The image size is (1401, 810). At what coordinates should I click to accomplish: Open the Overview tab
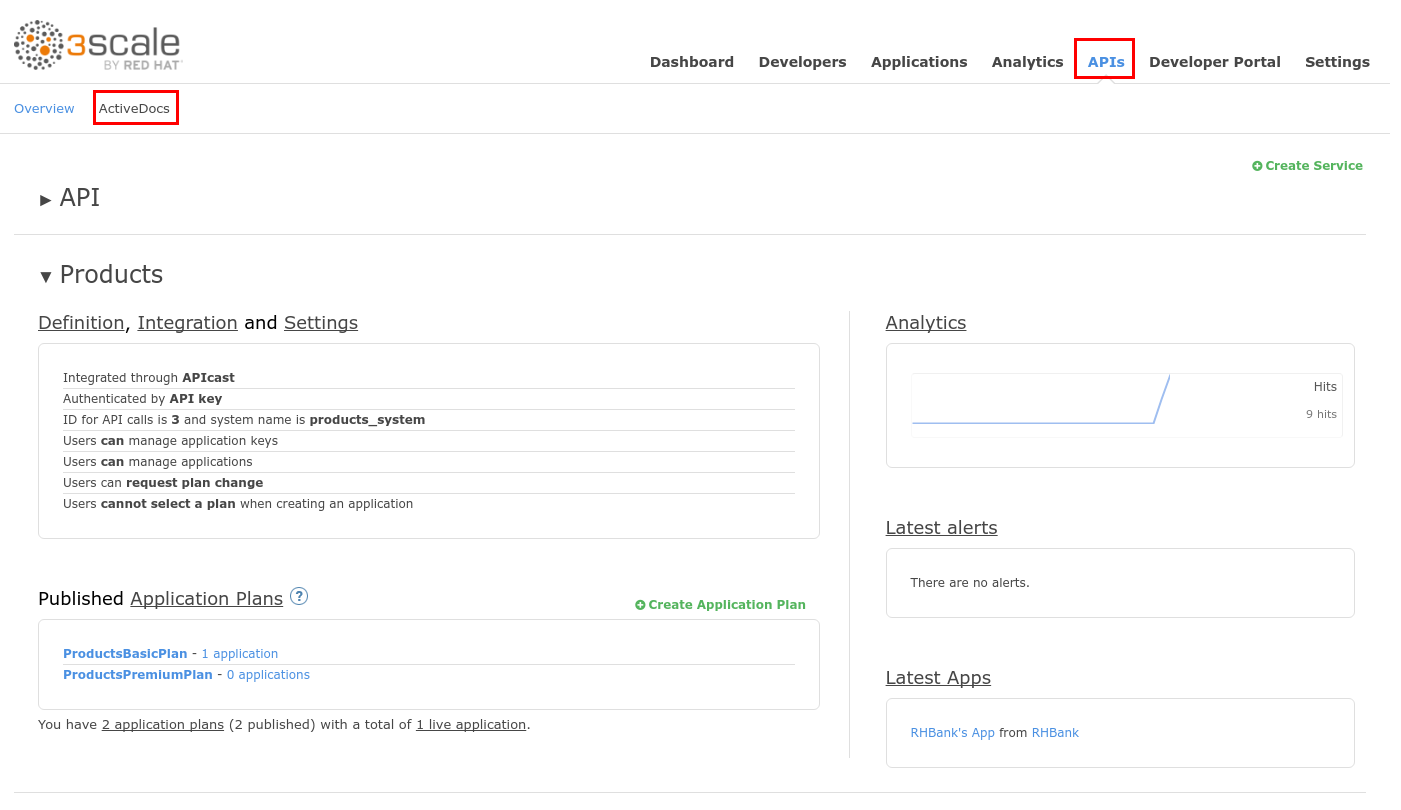point(44,108)
